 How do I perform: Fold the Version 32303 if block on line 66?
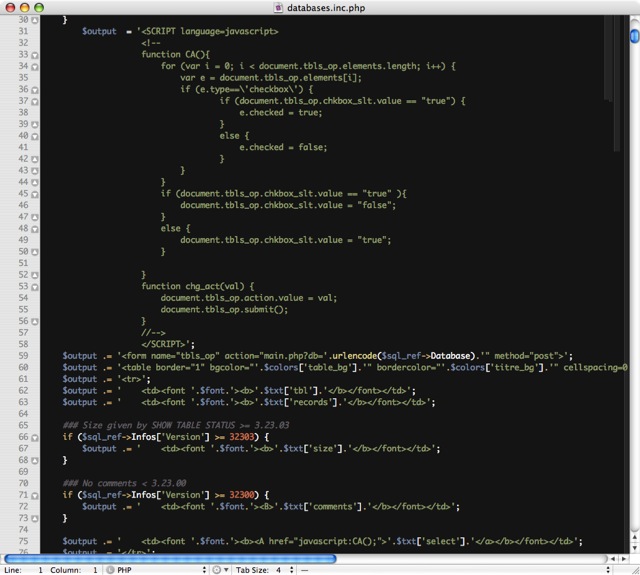35,437
